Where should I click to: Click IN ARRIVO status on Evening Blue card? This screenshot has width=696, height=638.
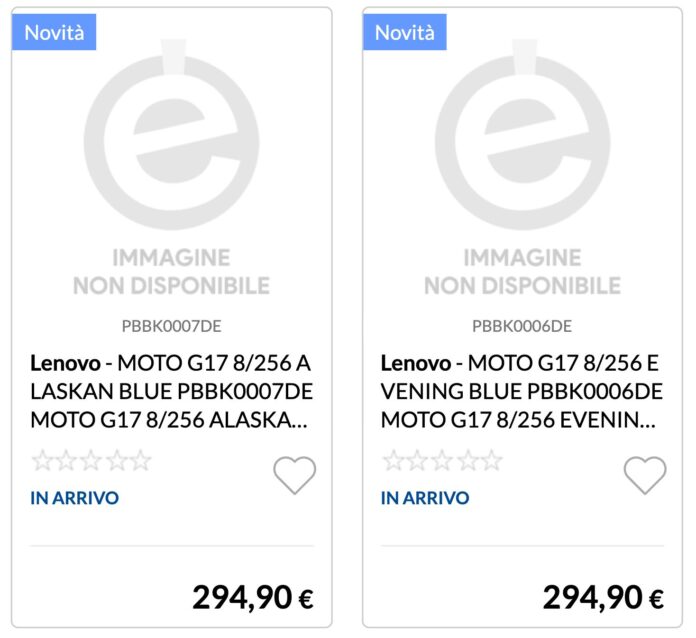coord(425,498)
